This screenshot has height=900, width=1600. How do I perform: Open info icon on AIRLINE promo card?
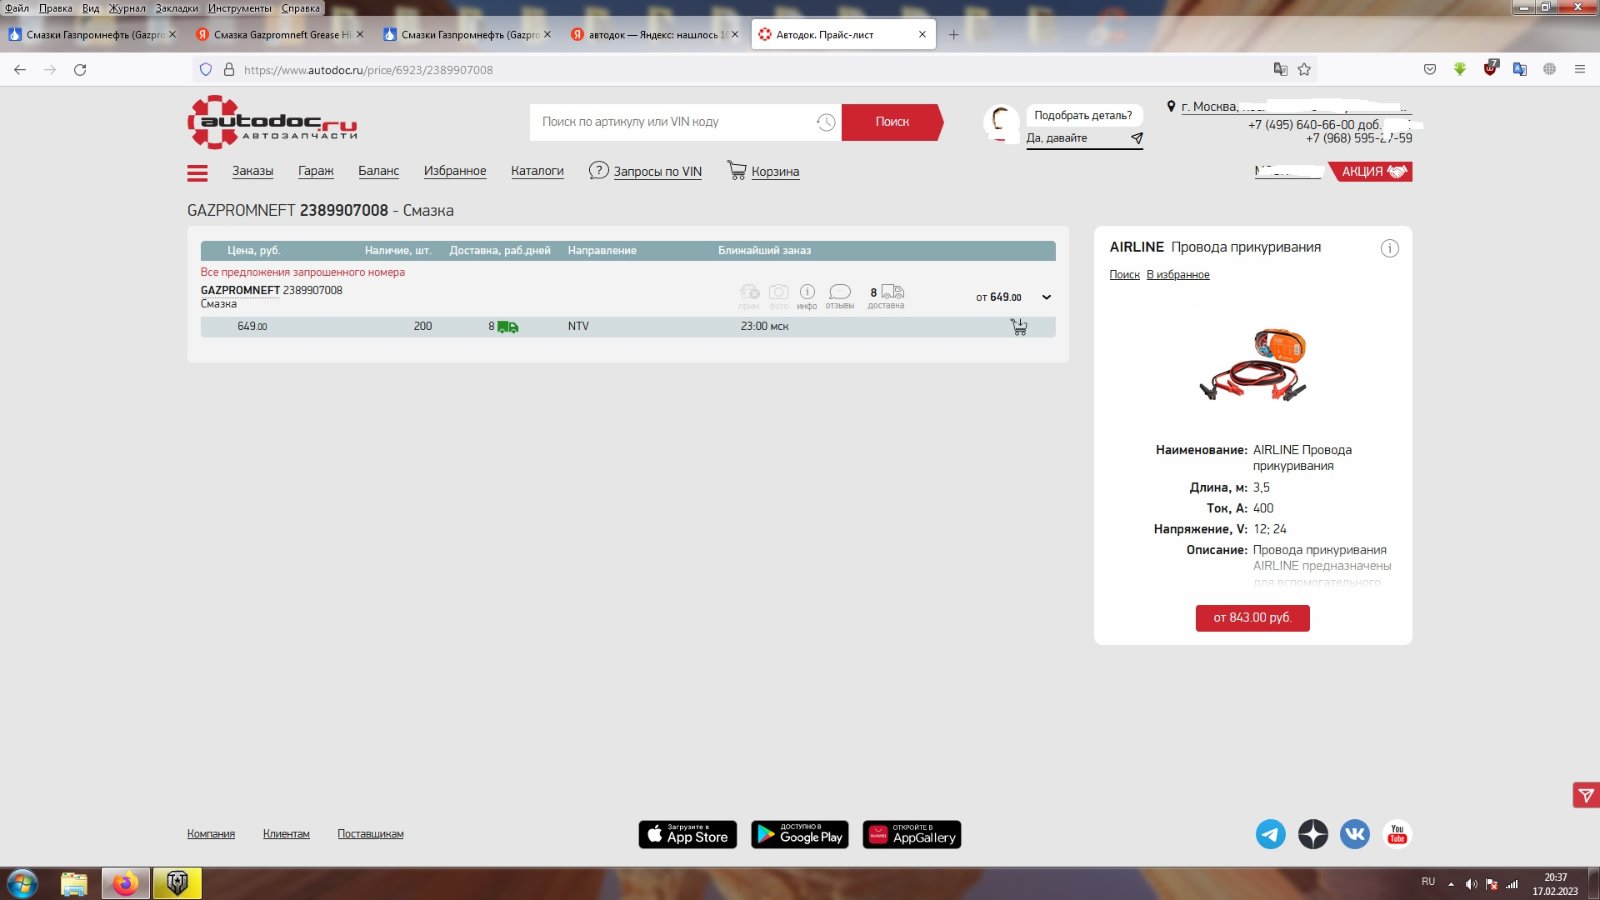click(x=1390, y=248)
